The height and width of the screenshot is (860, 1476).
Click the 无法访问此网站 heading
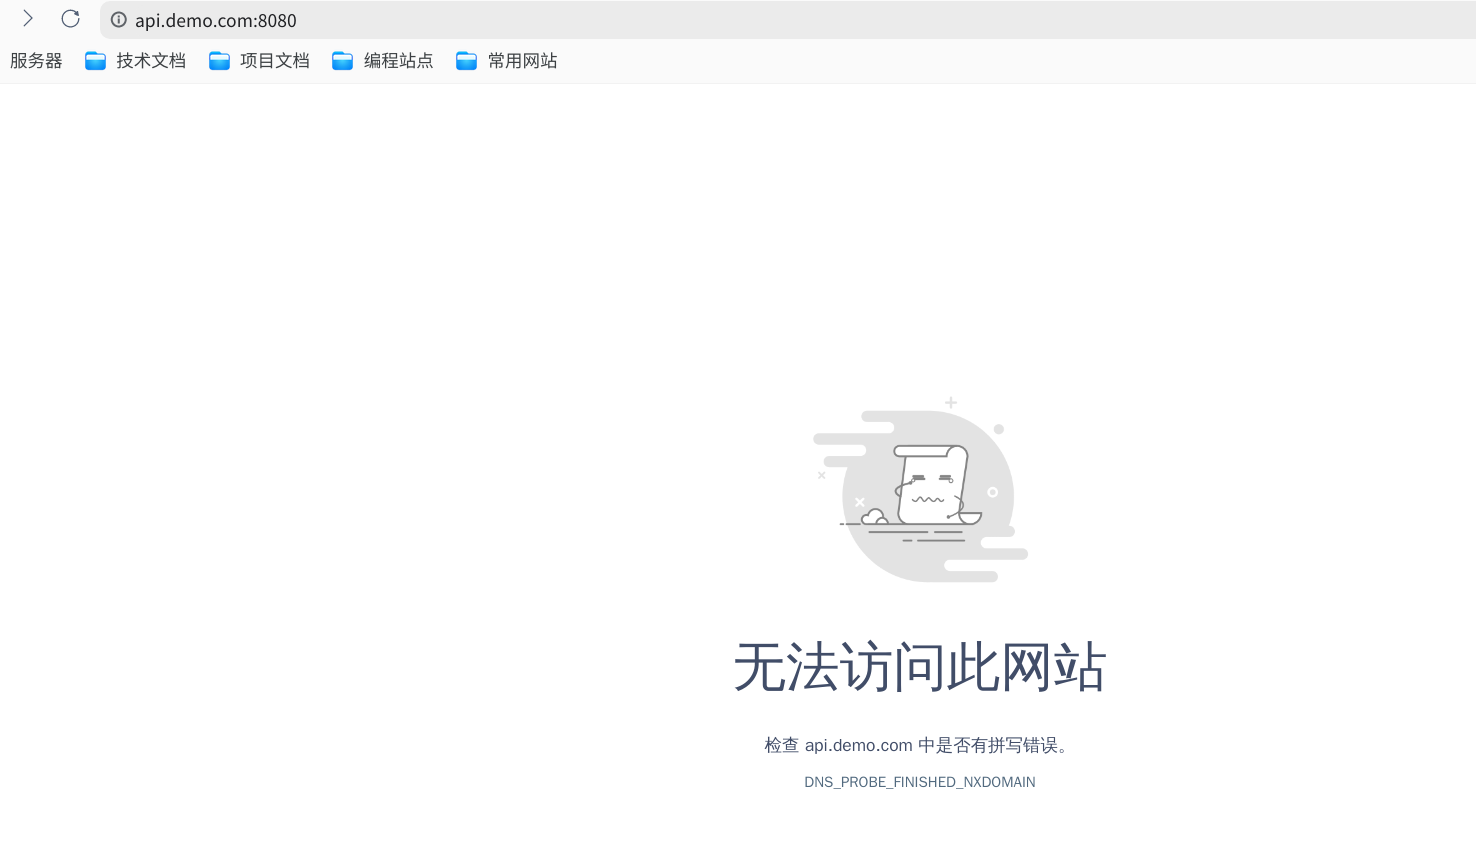click(920, 667)
